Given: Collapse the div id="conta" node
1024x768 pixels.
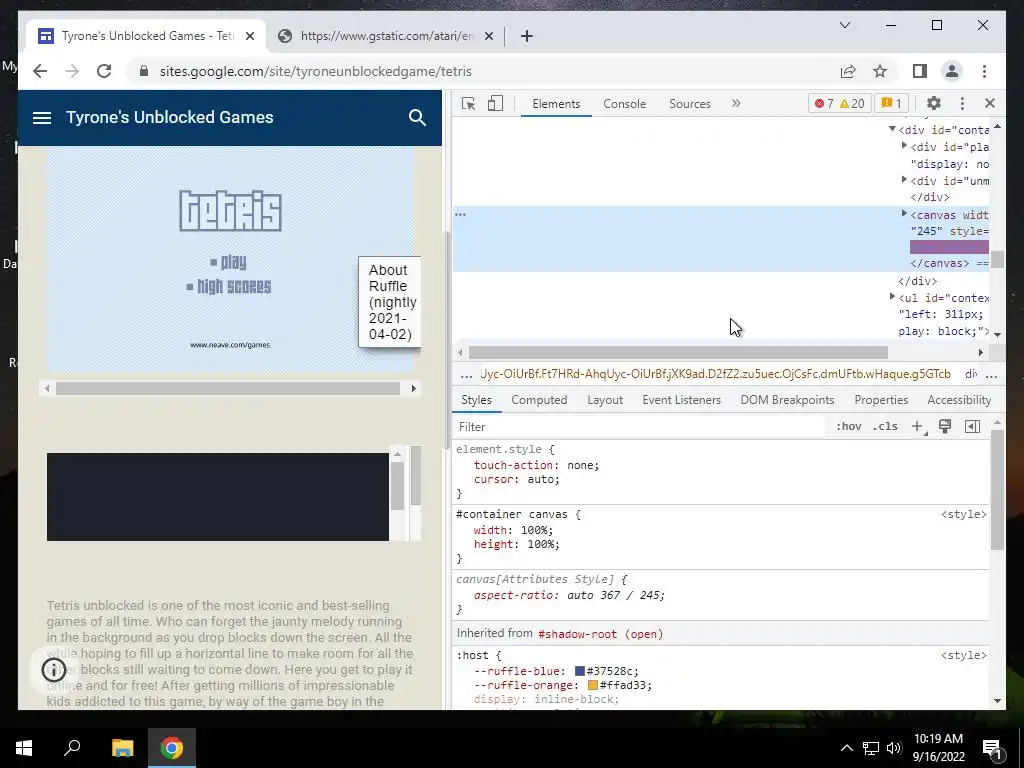Looking at the screenshot, I should (892, 129).
